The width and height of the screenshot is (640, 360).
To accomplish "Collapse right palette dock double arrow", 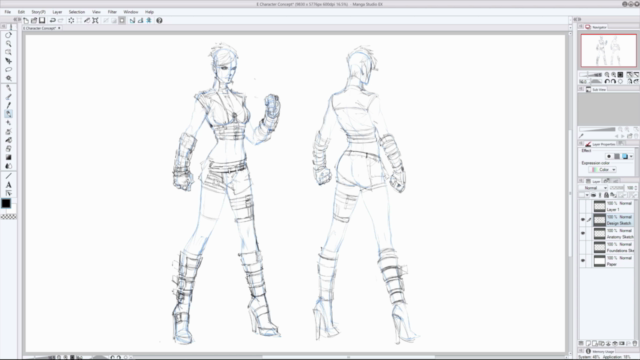I will pyautogui.click(x=577, y=19).
